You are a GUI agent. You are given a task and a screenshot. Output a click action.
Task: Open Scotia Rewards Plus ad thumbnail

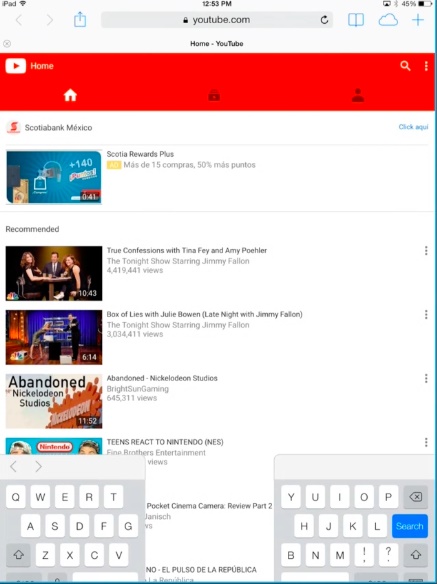coord(54,177)
